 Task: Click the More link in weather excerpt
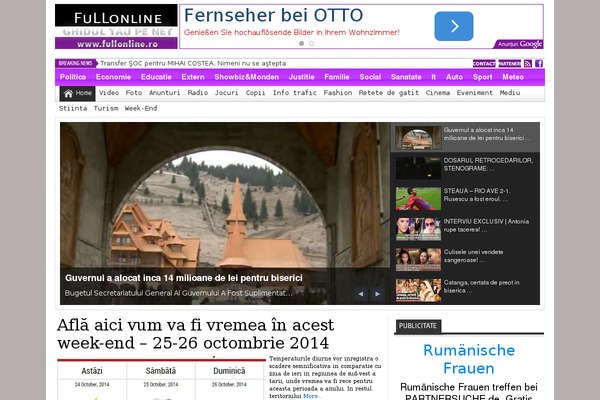pos(311,396)
